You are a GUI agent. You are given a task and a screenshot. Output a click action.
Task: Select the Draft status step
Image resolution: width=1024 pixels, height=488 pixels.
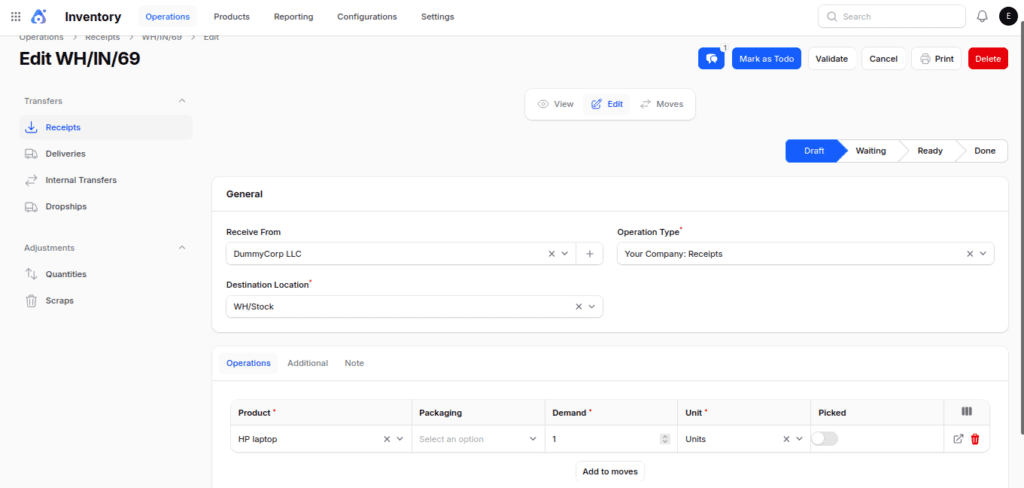coord(814,151)
